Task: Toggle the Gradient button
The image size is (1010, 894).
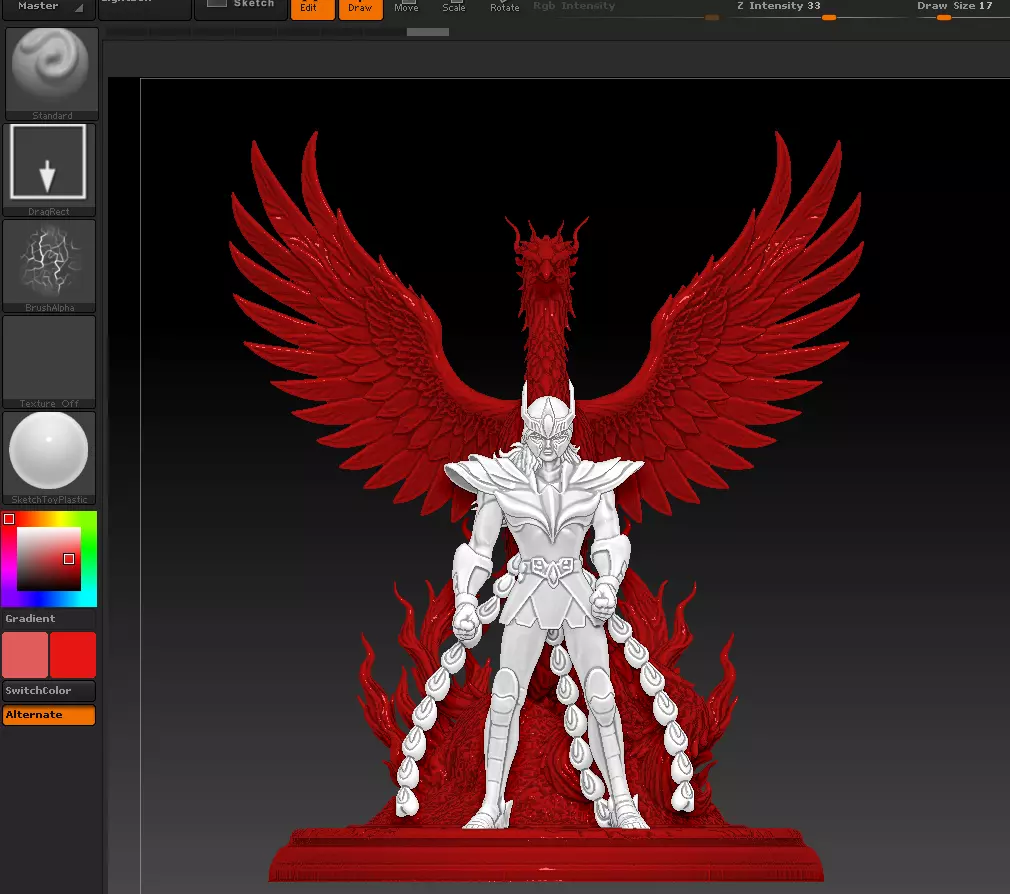Action: point(49,618)
